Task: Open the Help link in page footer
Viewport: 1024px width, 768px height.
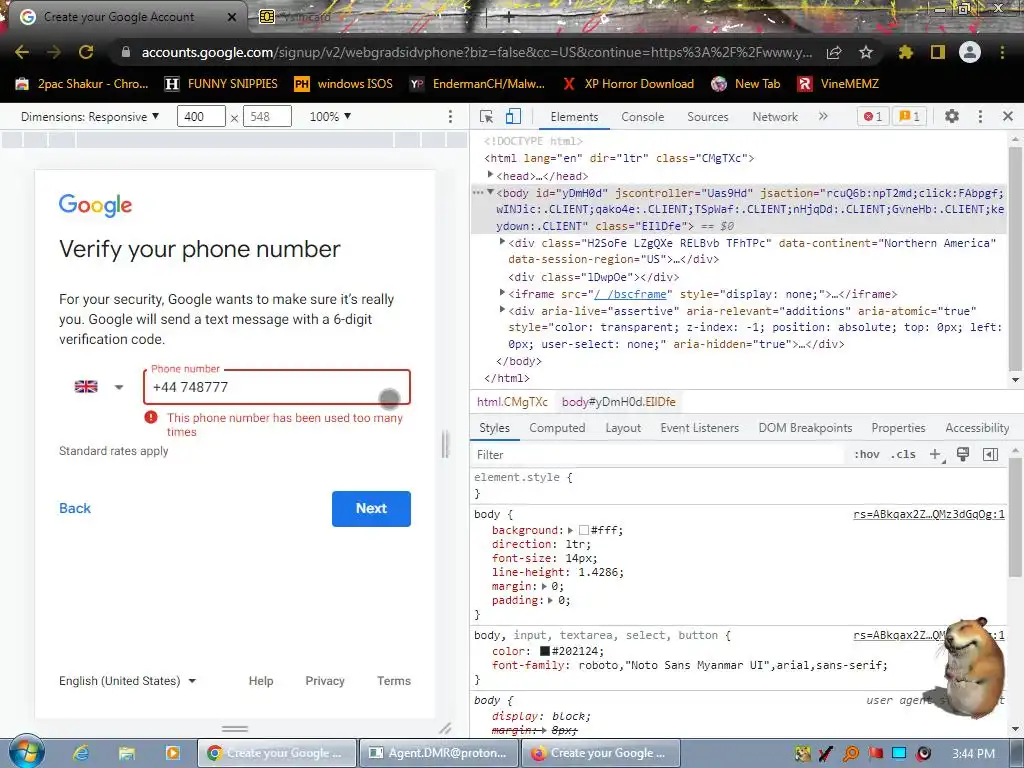Action: tap(261, 680)
